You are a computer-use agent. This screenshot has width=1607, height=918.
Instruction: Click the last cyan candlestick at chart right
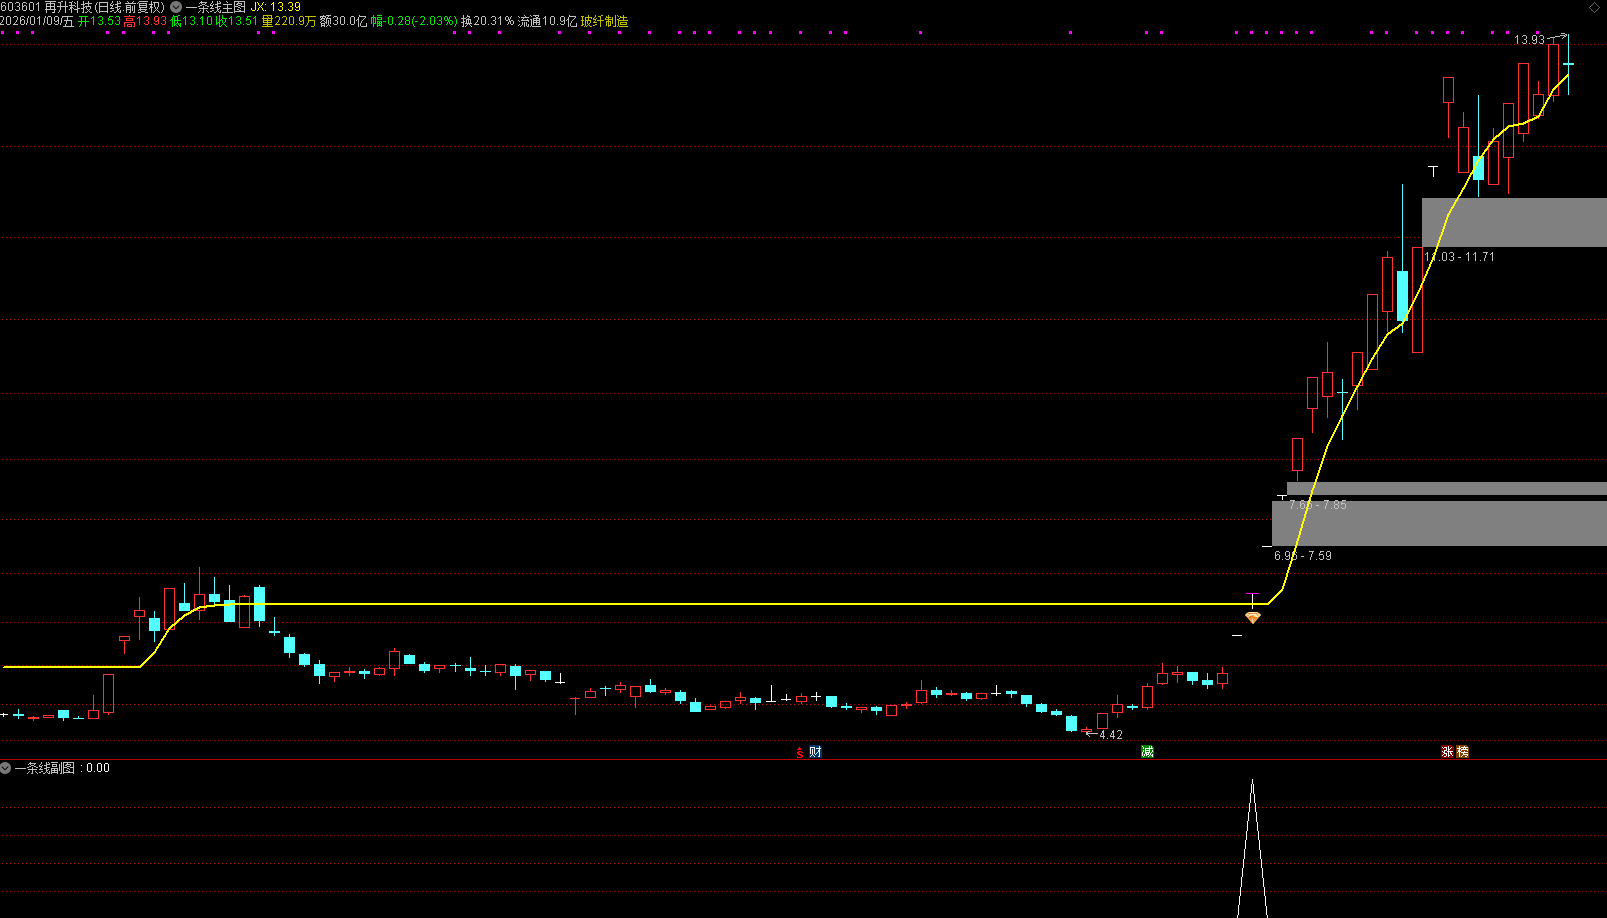[1568, 65]
